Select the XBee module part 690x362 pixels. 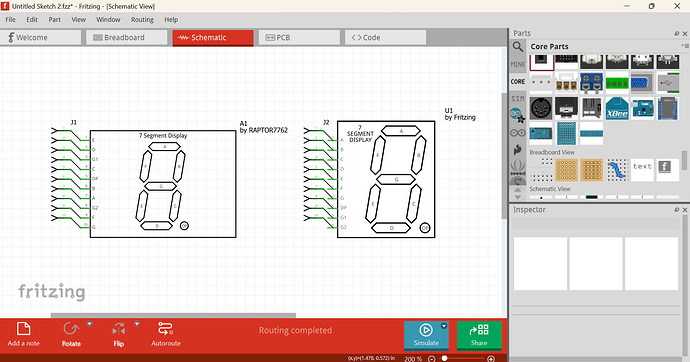617,108
